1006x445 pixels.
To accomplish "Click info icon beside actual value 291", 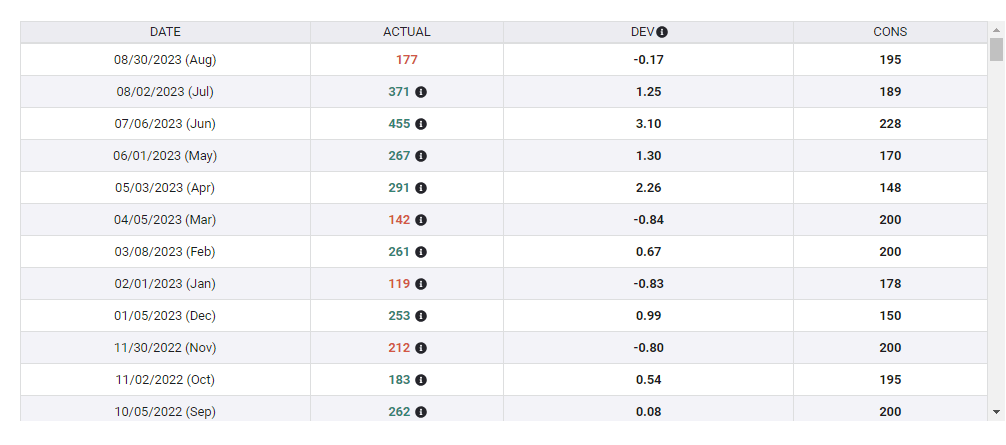I will (421, 188).
